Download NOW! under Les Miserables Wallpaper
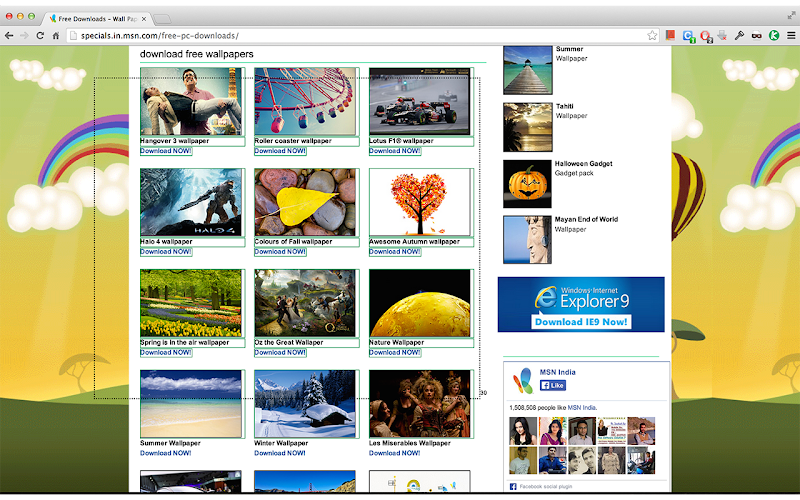 394,453
